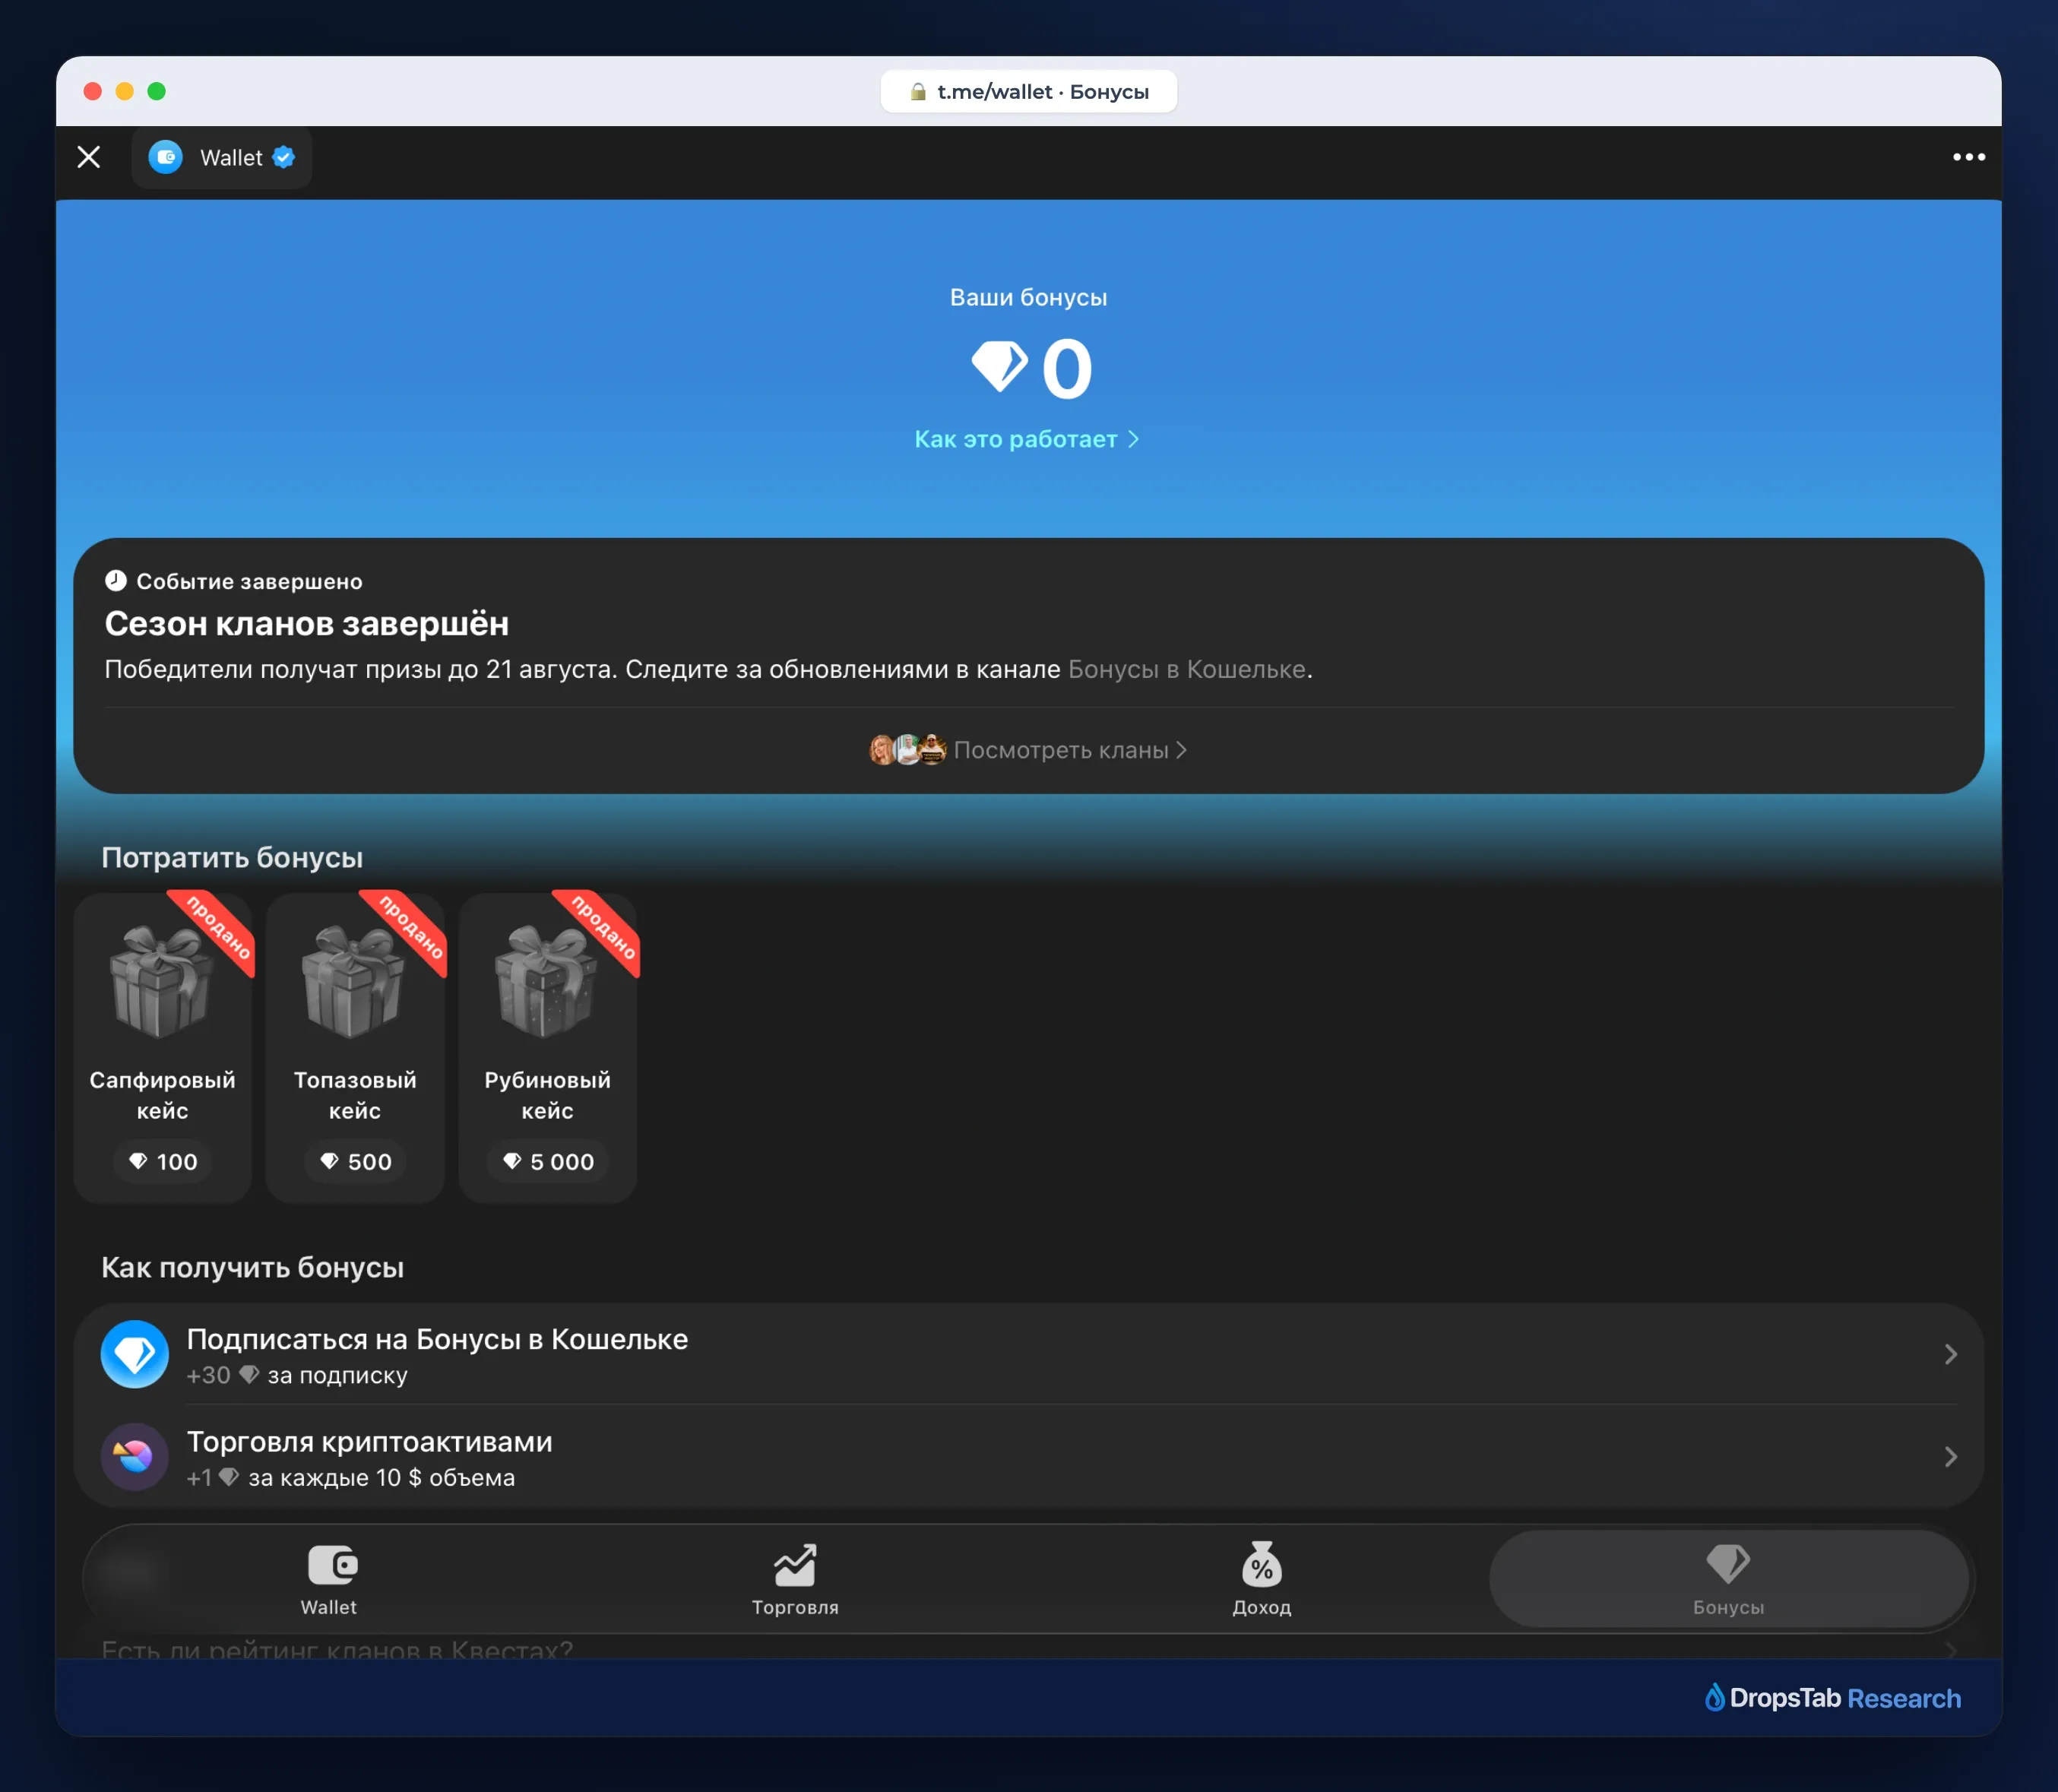
Task: Switch to the Бонусы tab
Action: [x=1728, y=1580]
